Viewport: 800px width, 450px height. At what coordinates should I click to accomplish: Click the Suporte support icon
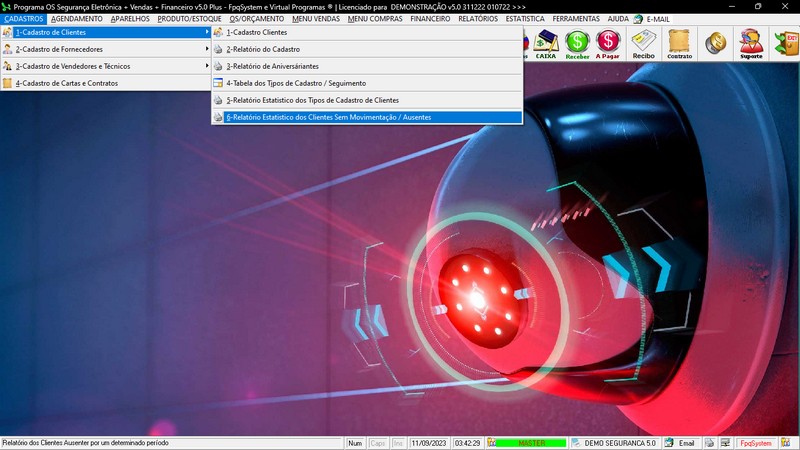pyautogui.click(x=750, y=43)
